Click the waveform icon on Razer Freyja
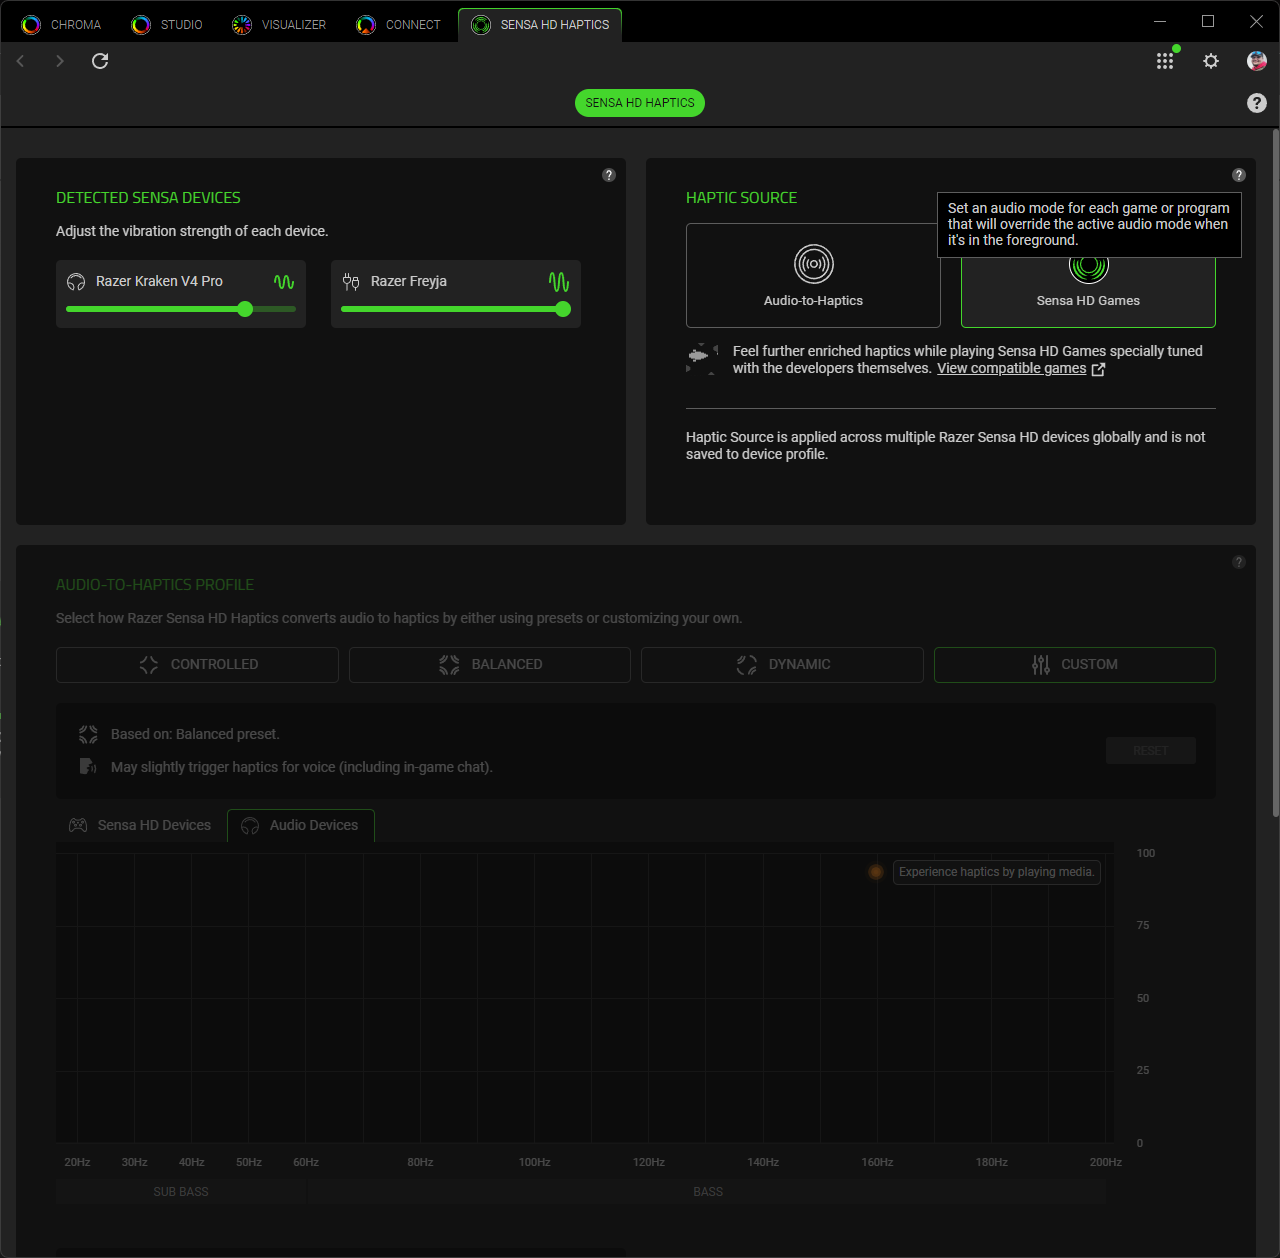This screenshot has width=1280, height=1258. pyautogui.click(x=559, y=282)
